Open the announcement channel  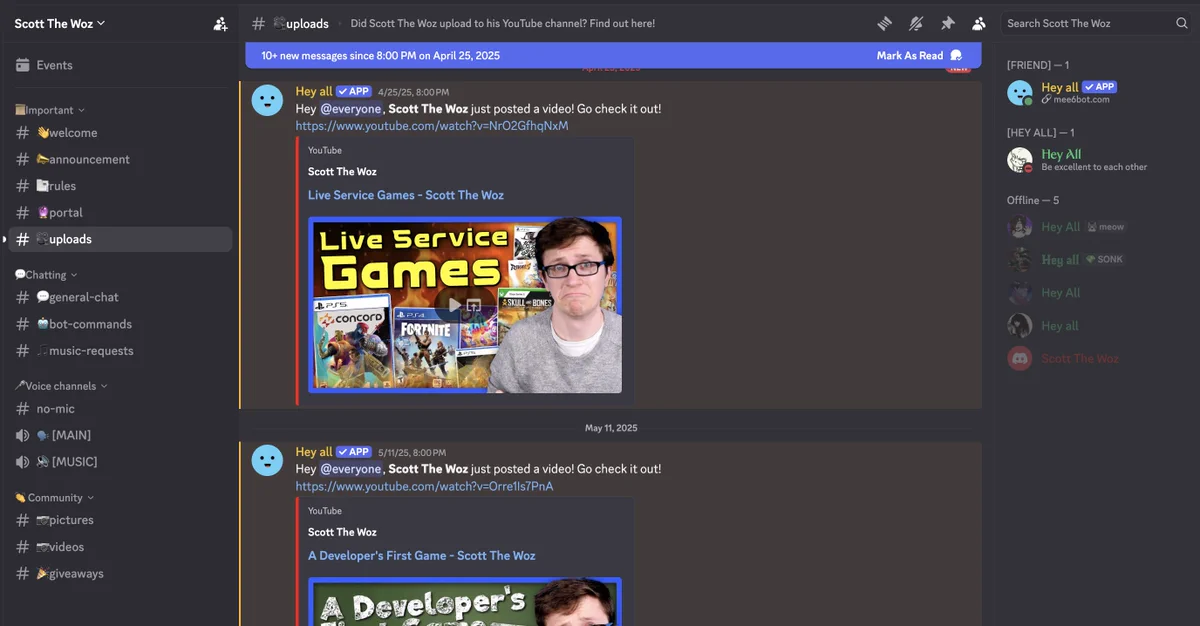pyautogui.click(x=120, y=159)
